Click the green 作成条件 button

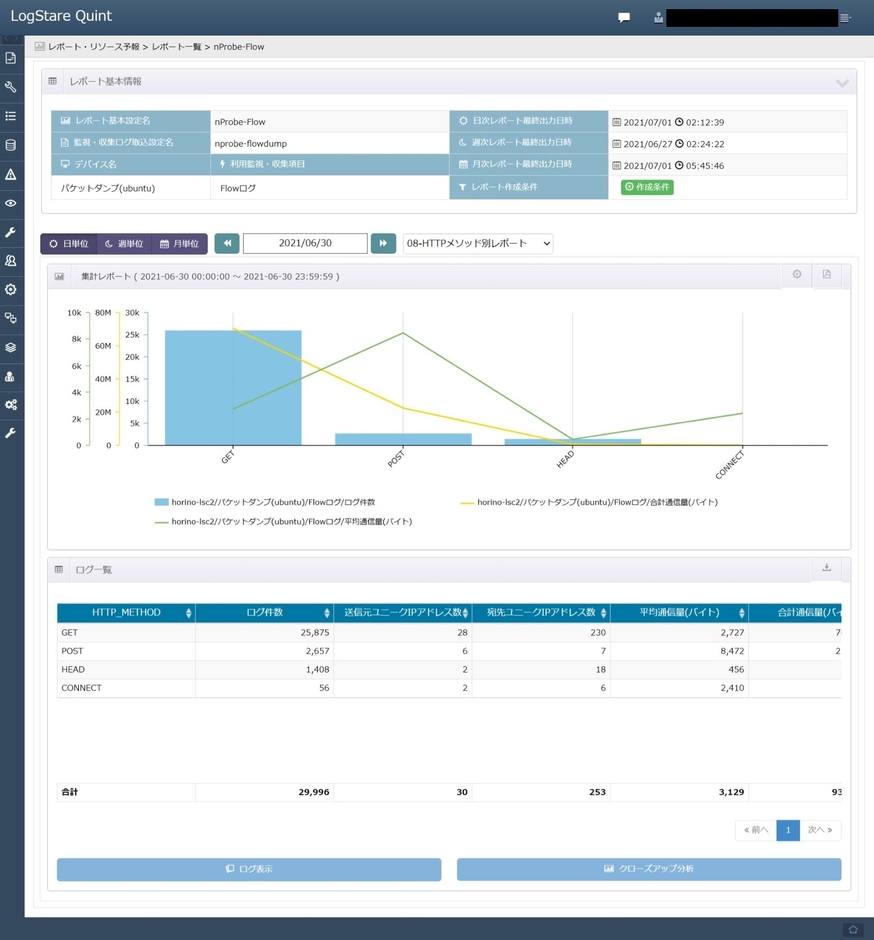647,187
